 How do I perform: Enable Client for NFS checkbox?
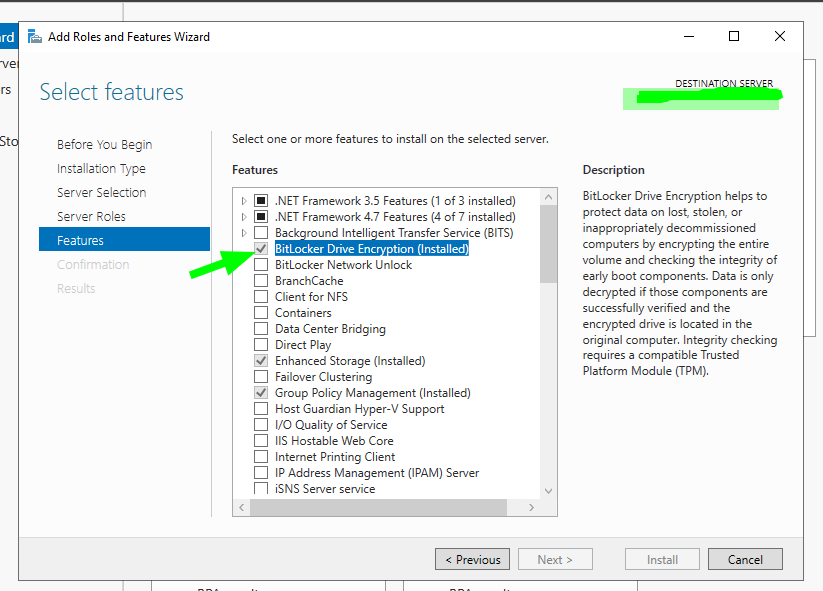pyautogui.click(x=261, y=297)
